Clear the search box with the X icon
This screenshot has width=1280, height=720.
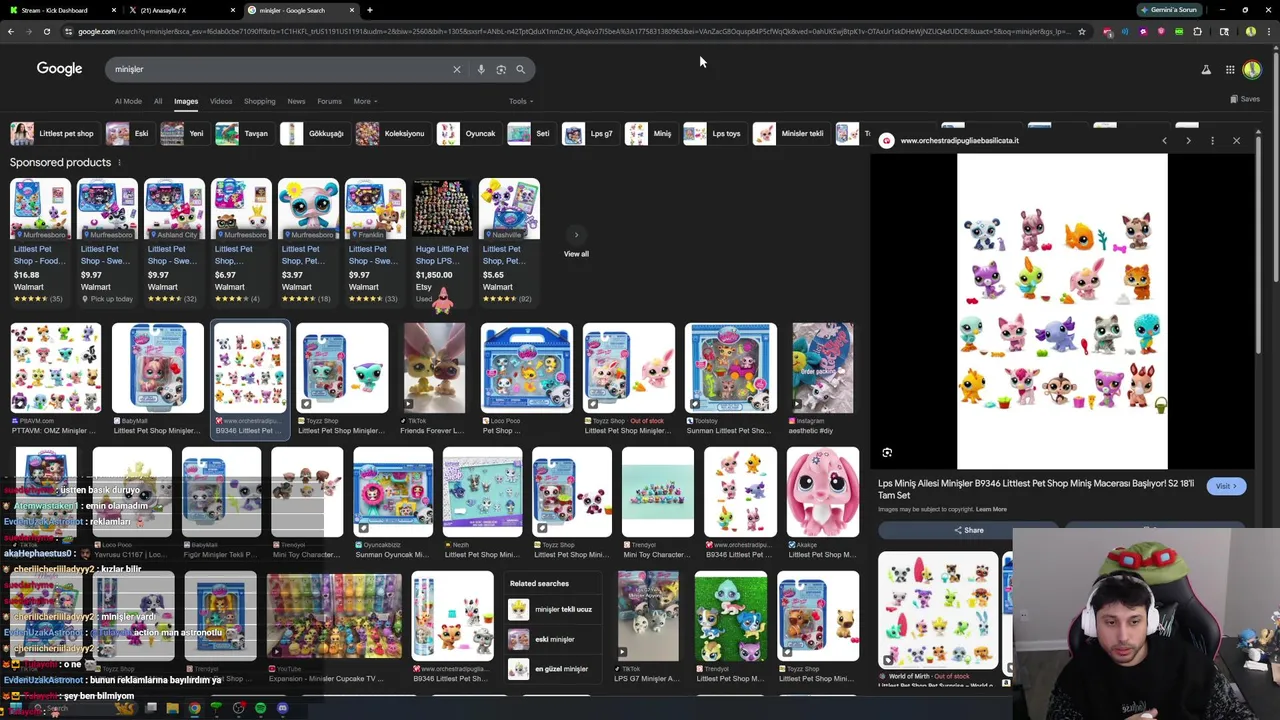tap(457, 69)
